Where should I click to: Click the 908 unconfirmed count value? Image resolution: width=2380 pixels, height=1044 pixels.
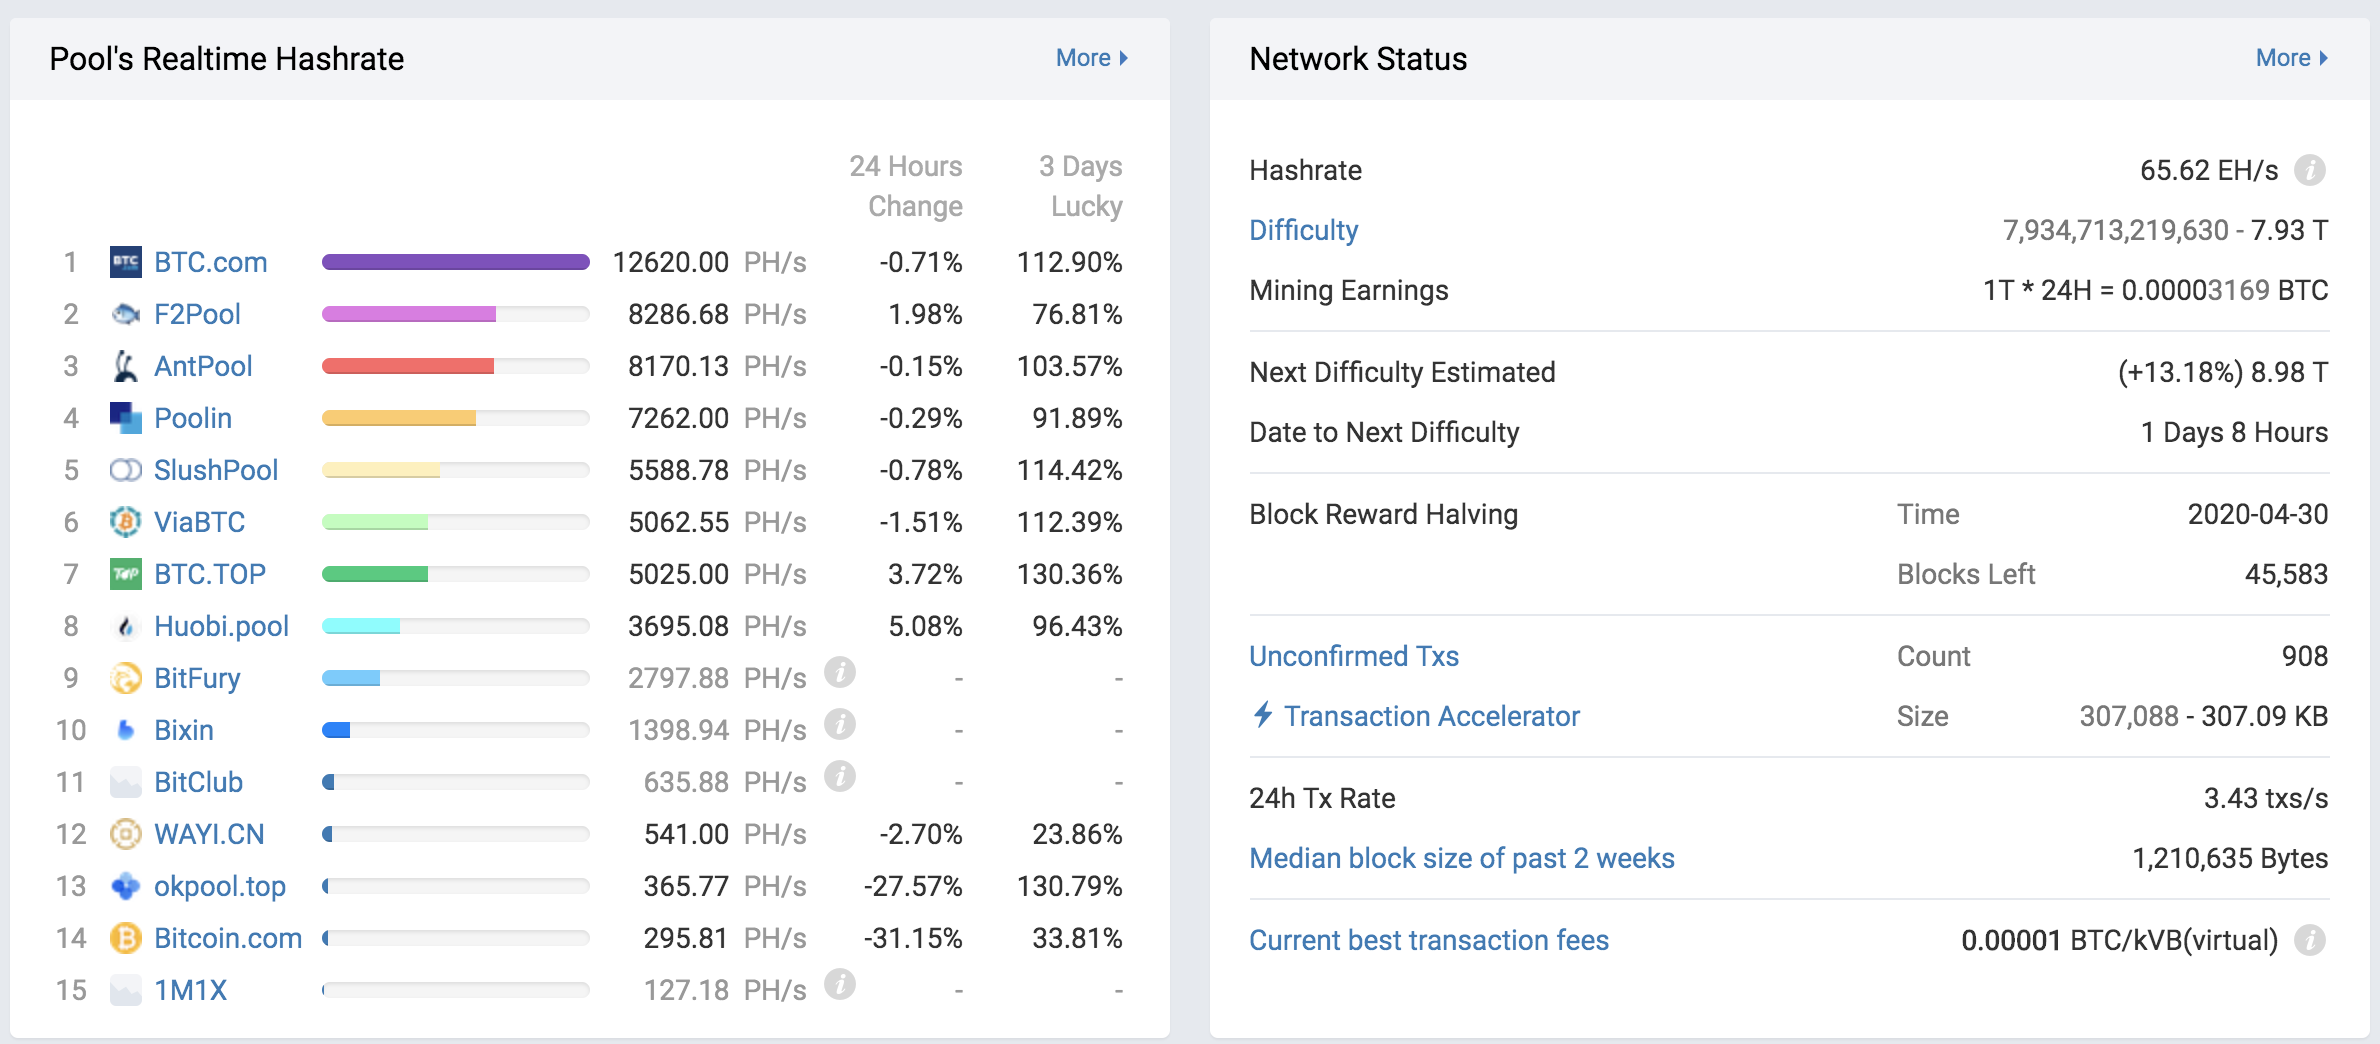2305,656
